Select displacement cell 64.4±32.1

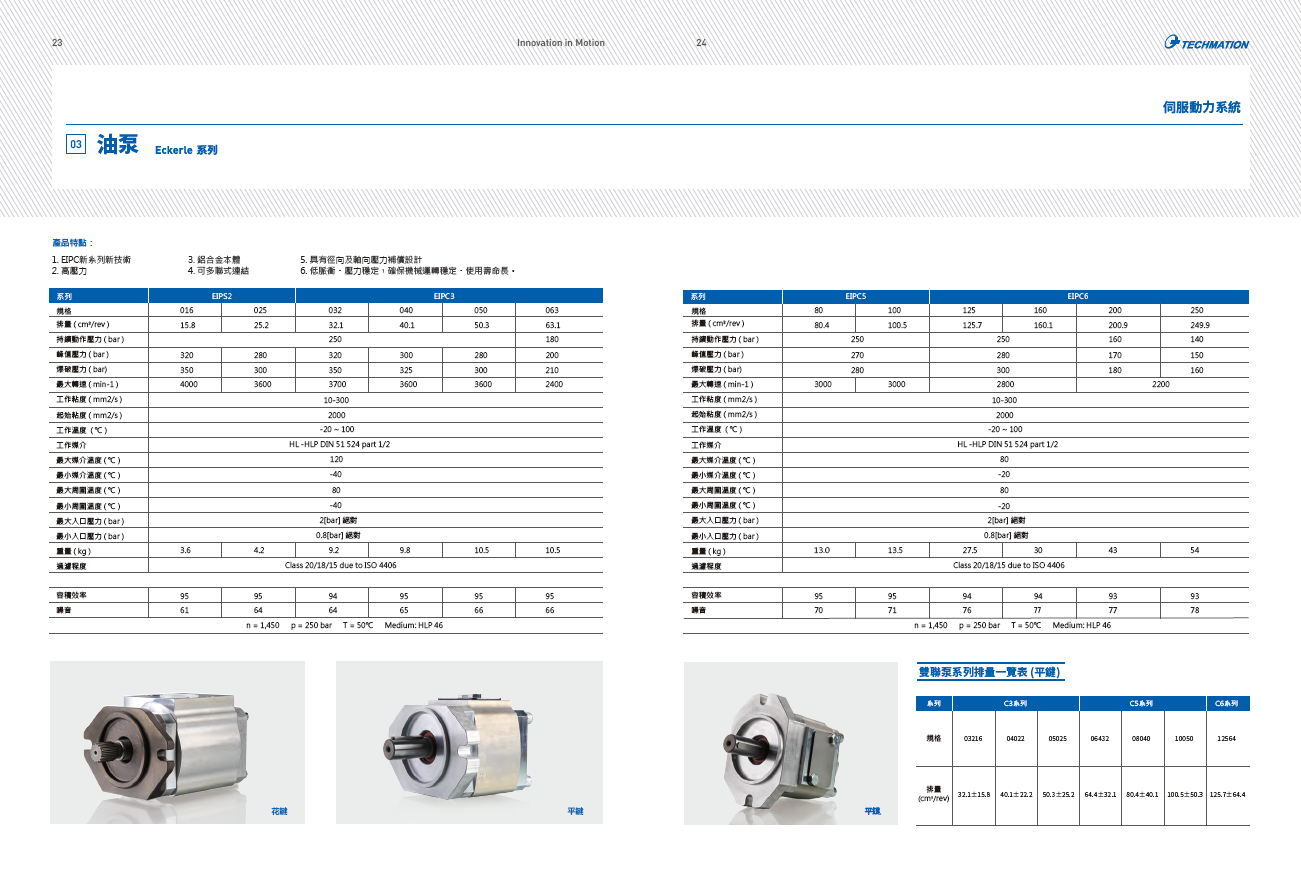coord(1100,795)
